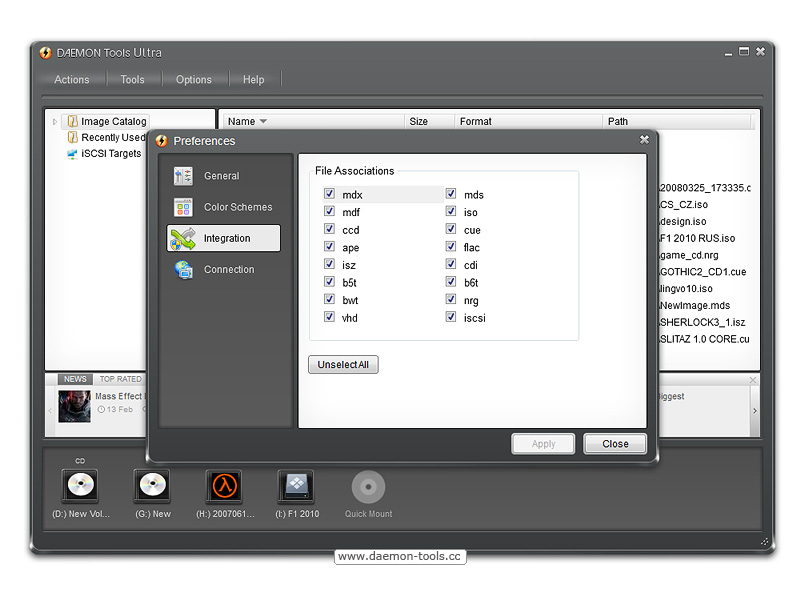800x600 pixels.
Task: Click the Unselect All button
Action: (343, 365)
